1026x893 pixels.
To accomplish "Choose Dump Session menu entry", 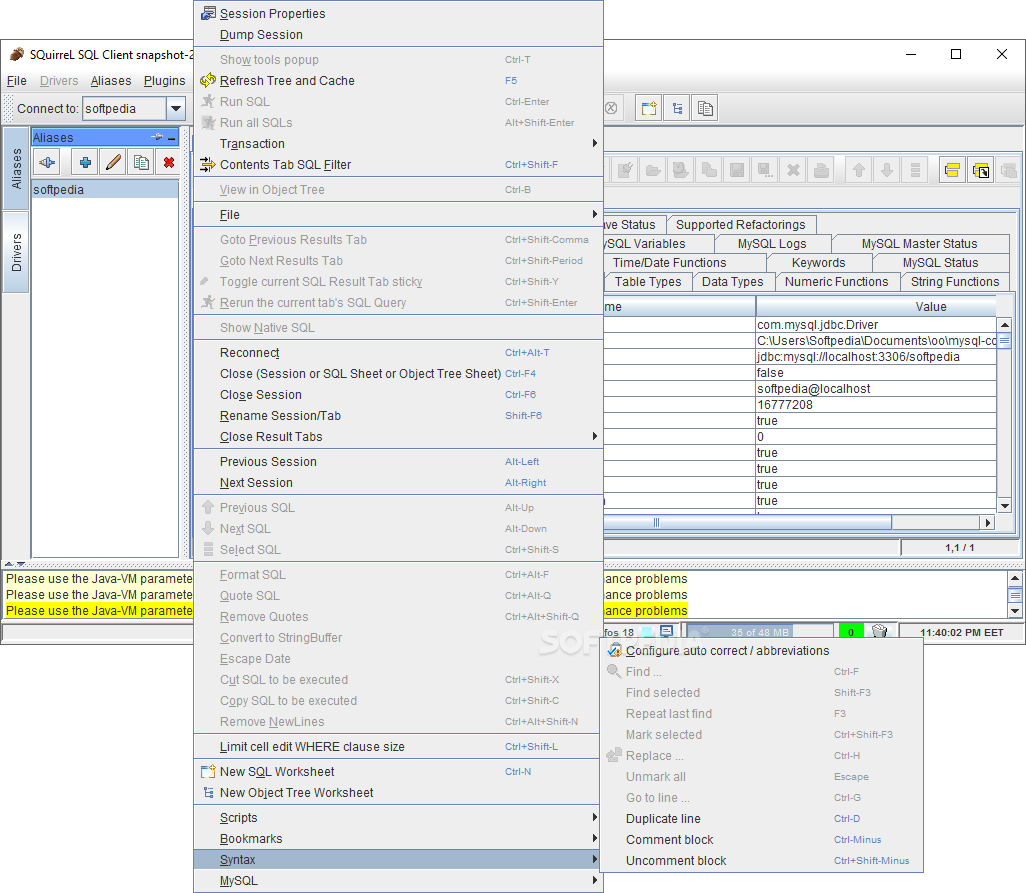I will tap(398, 35).
